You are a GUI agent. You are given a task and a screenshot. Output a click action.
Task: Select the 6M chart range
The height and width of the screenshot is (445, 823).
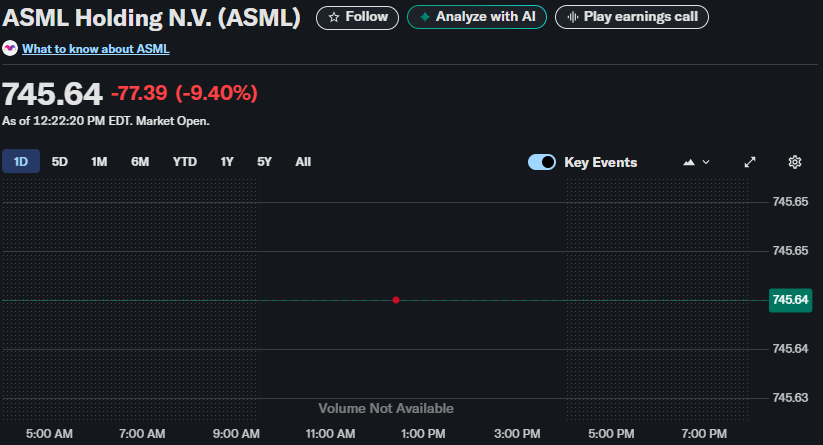(140, 162)
